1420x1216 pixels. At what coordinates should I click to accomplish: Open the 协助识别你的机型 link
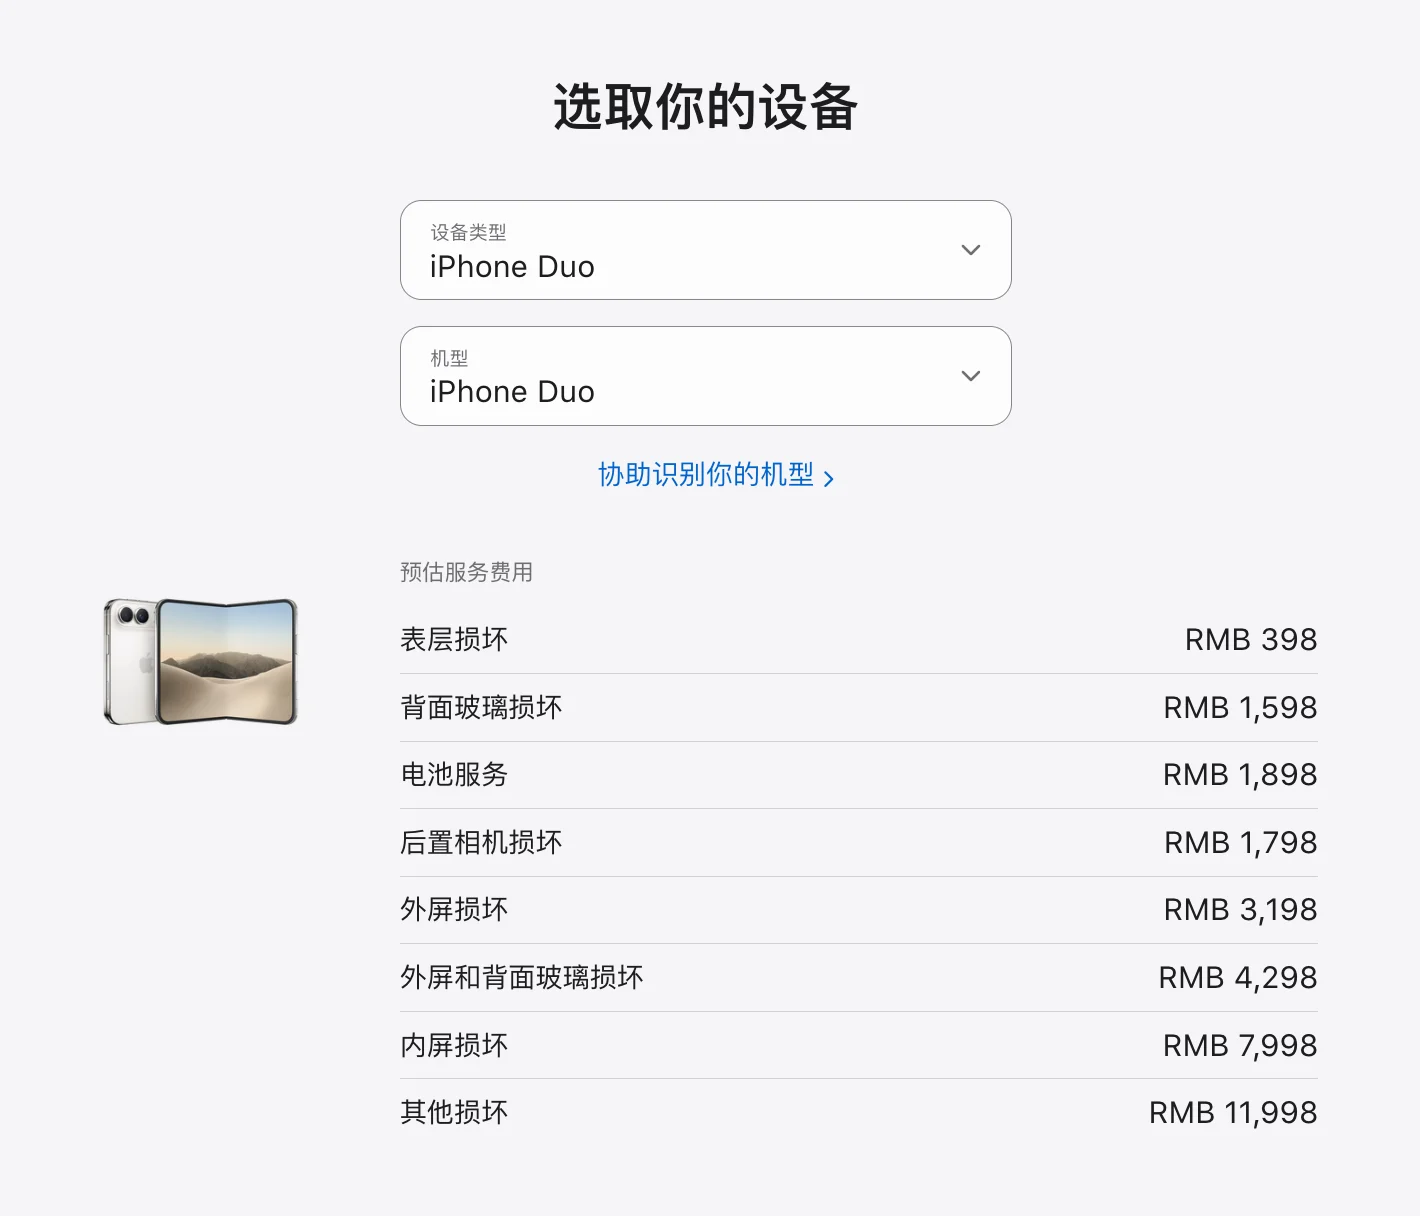click(715, 475)
